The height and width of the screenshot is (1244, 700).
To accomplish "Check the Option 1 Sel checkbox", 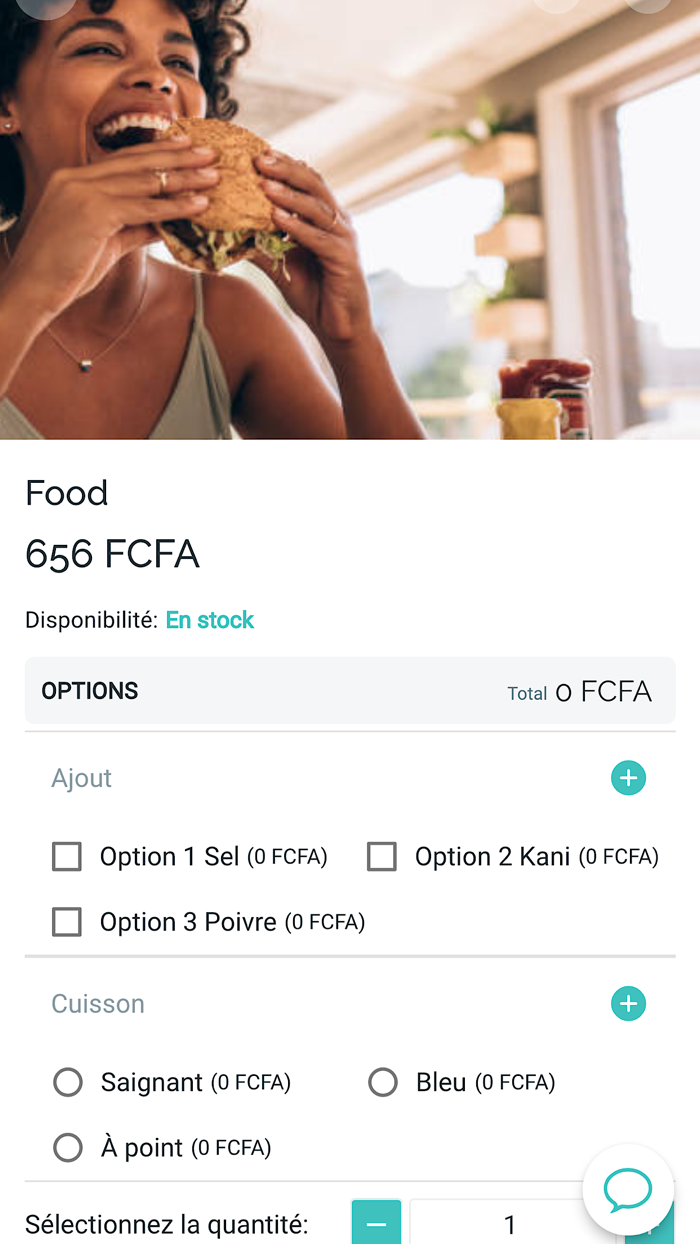I will click(x=67, y=857).
